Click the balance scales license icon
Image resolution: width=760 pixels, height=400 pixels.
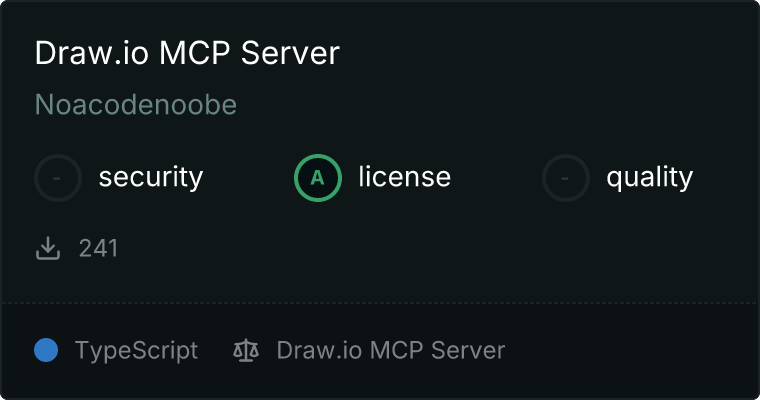pyautogui.click(x=246, y=351)
